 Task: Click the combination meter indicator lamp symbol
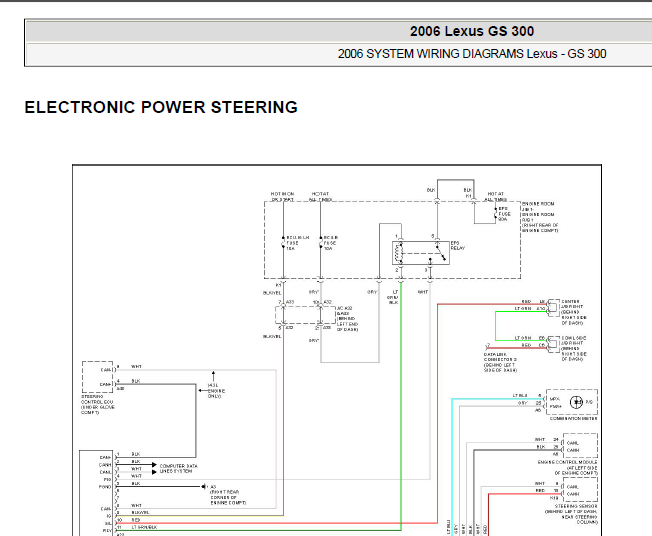pos(576,402)
